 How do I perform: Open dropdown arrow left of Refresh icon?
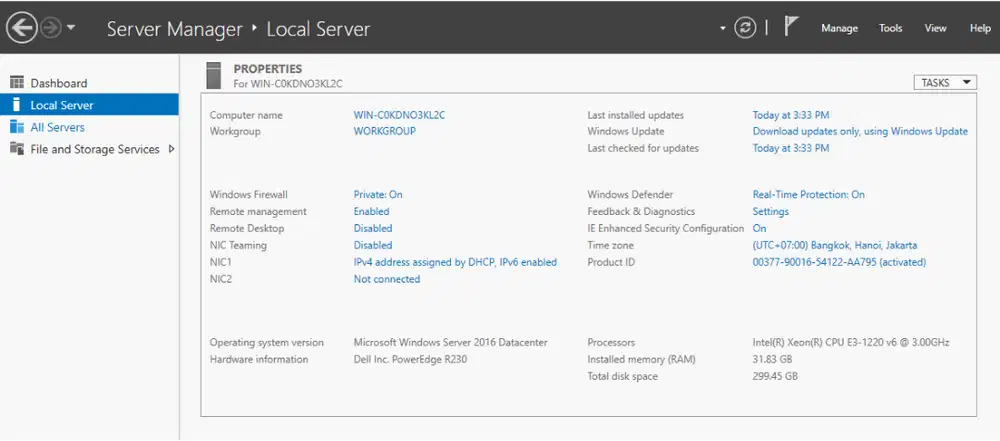click(723, 29)
